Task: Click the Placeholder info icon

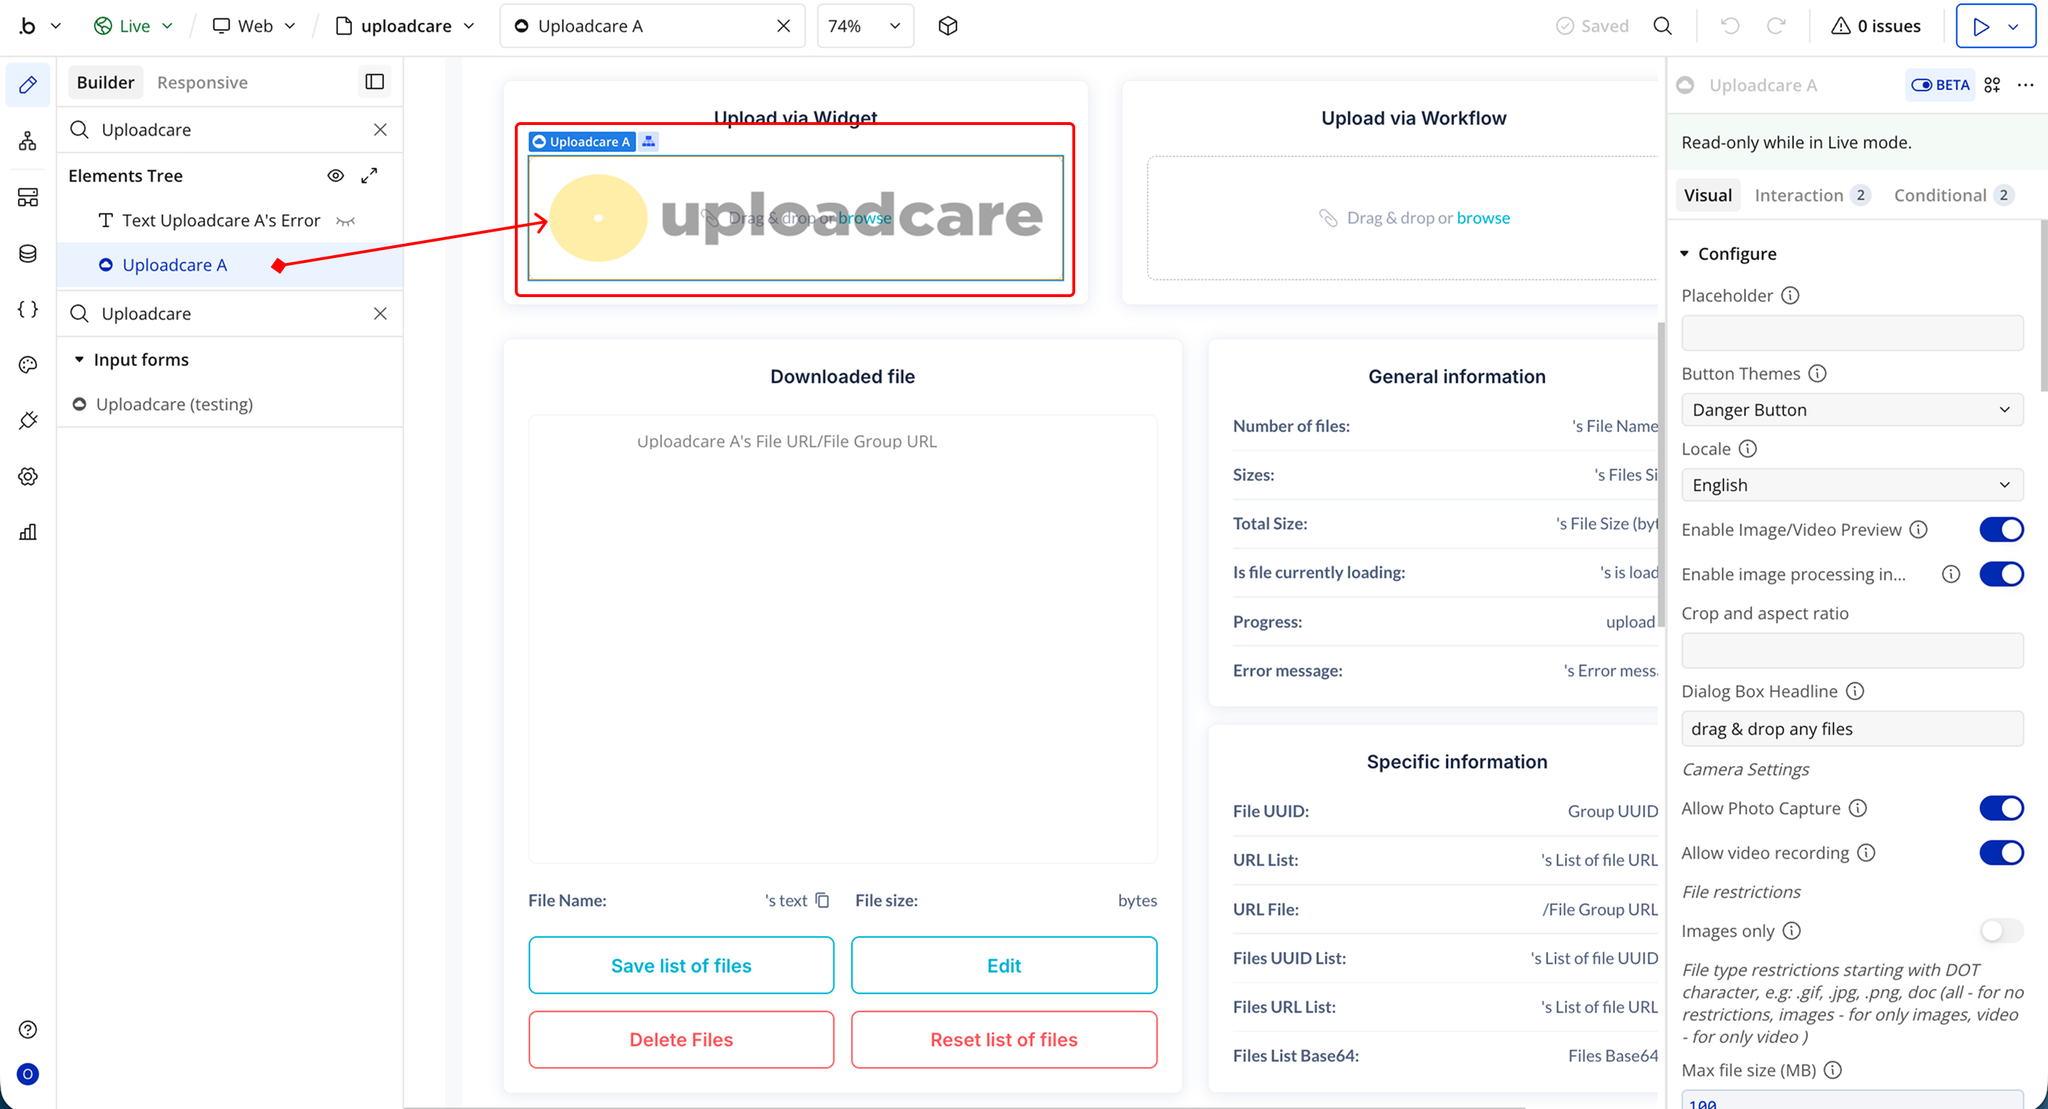Action: pos(1790,296)
